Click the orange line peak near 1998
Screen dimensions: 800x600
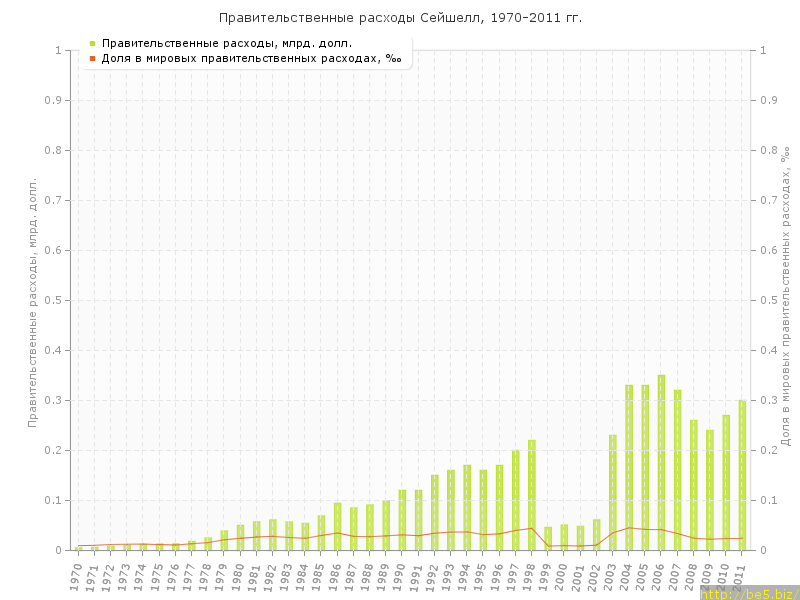pos(532,528)
